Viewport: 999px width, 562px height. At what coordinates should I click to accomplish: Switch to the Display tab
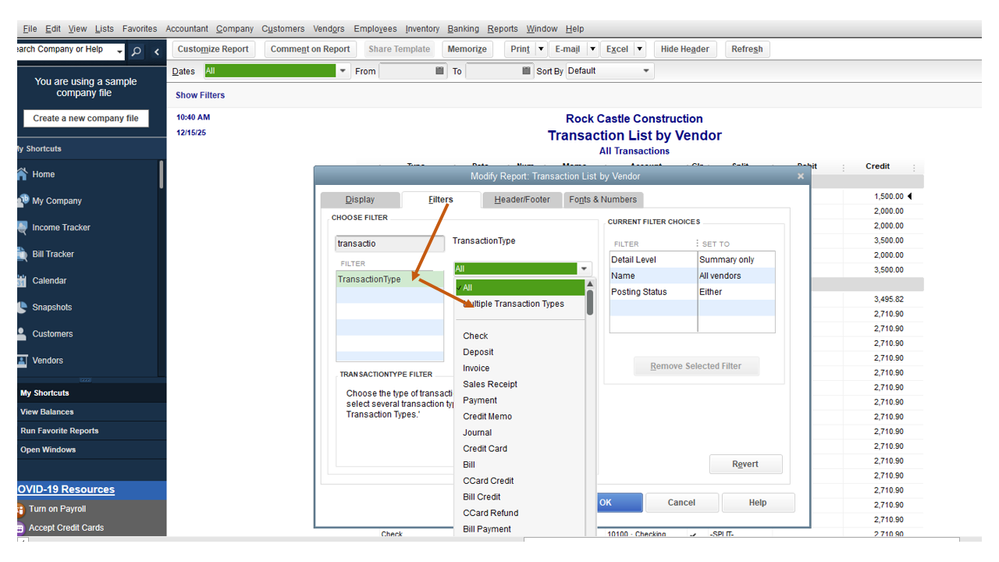[x=360, y=199]
